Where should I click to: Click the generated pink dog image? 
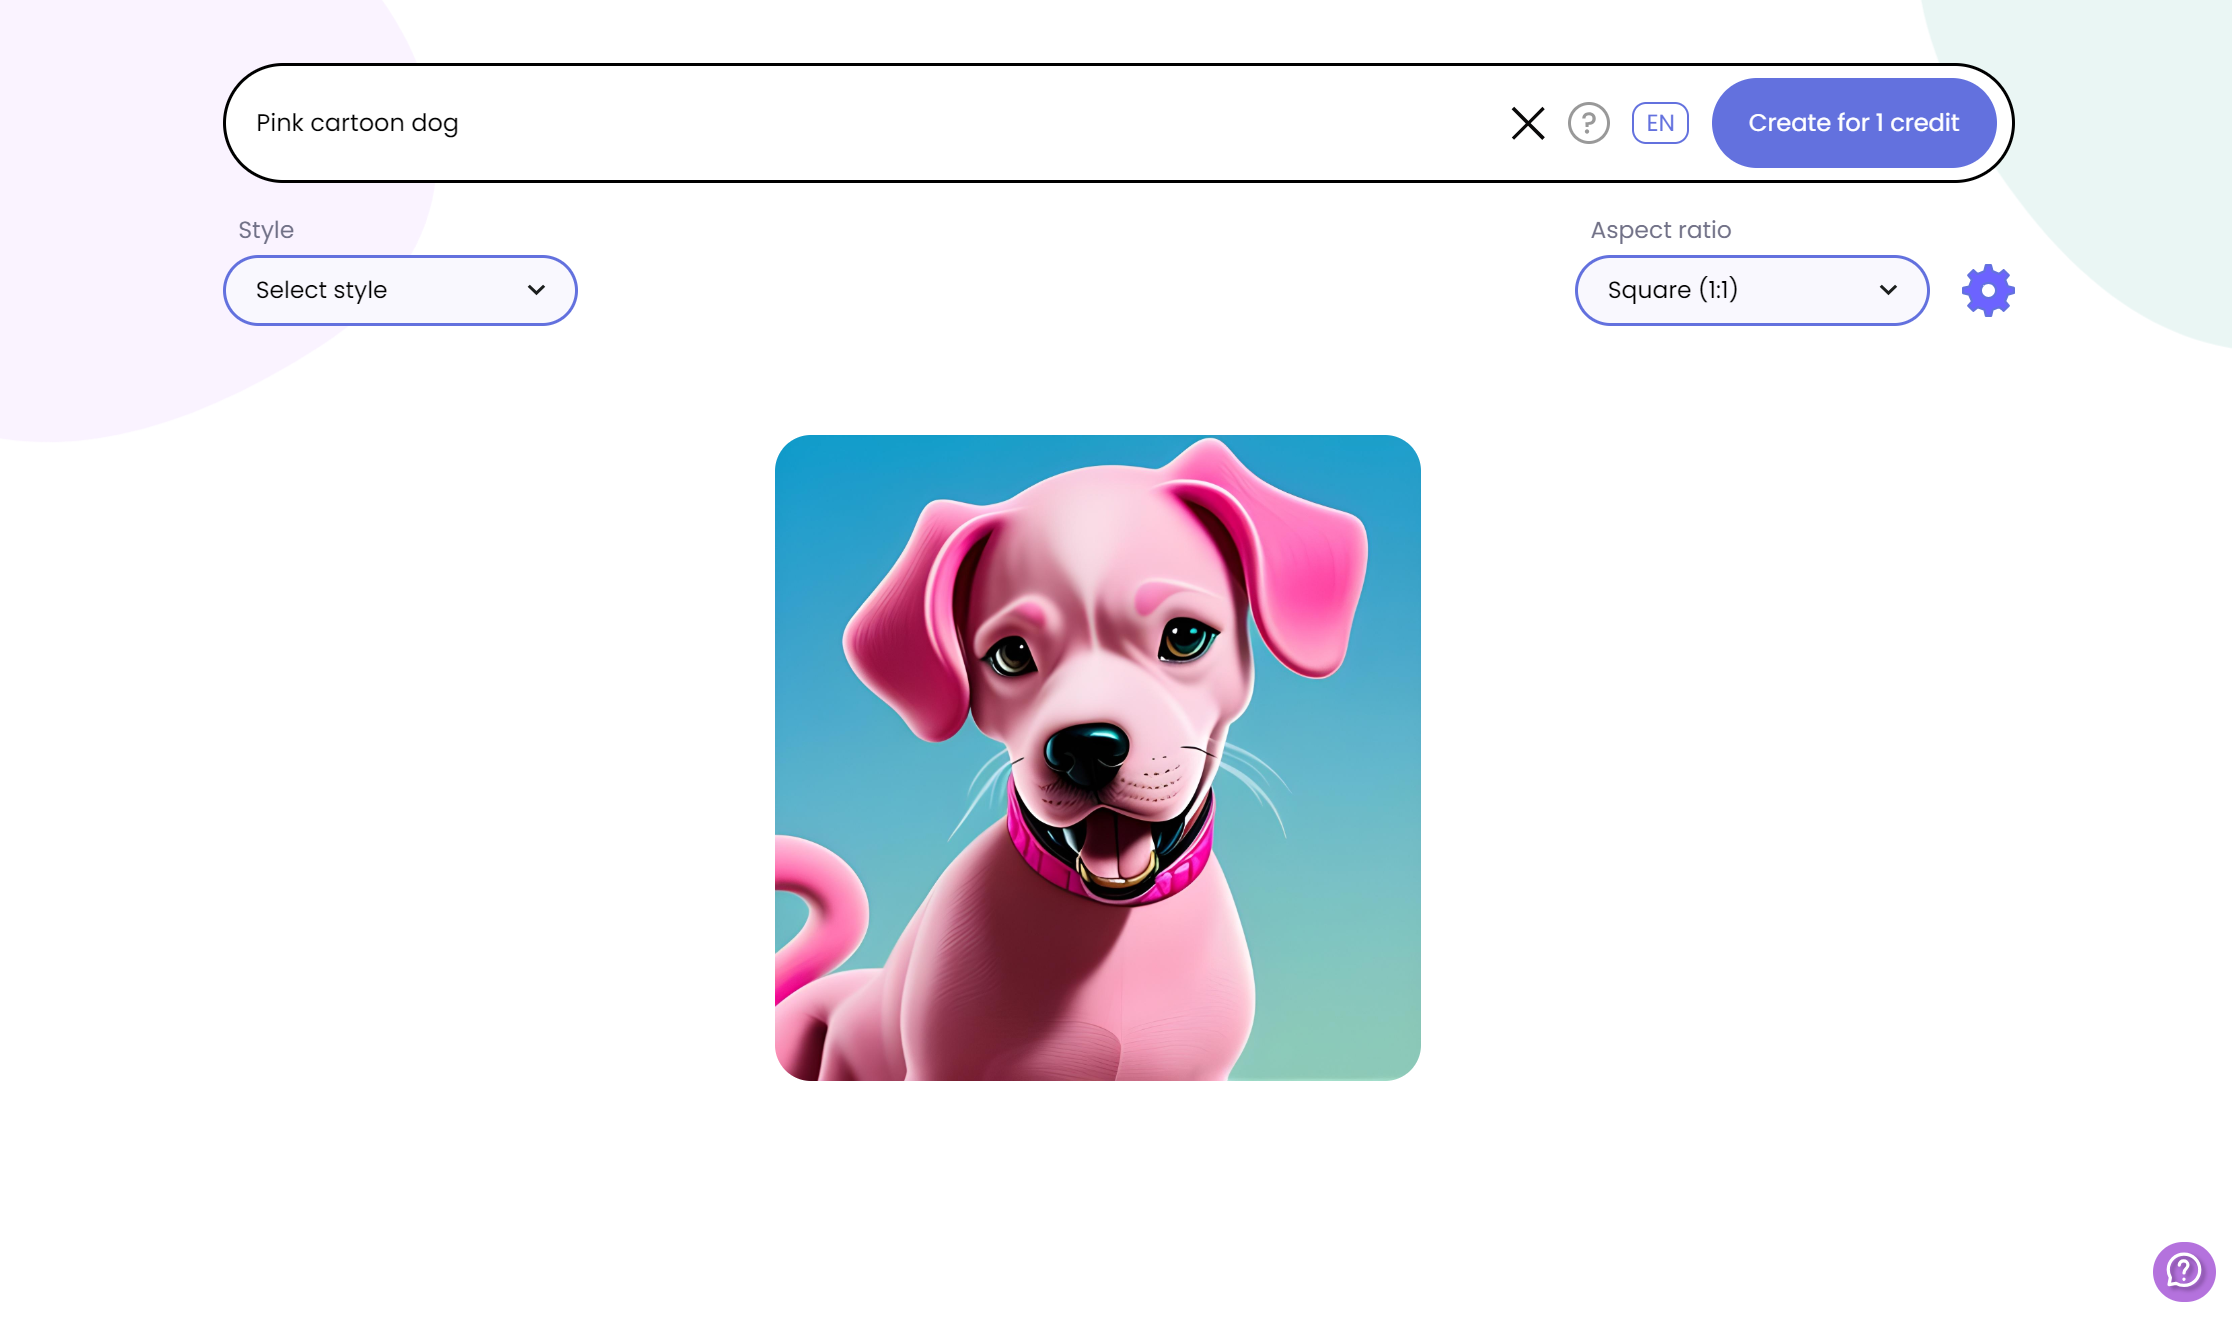click(1098, 757)
